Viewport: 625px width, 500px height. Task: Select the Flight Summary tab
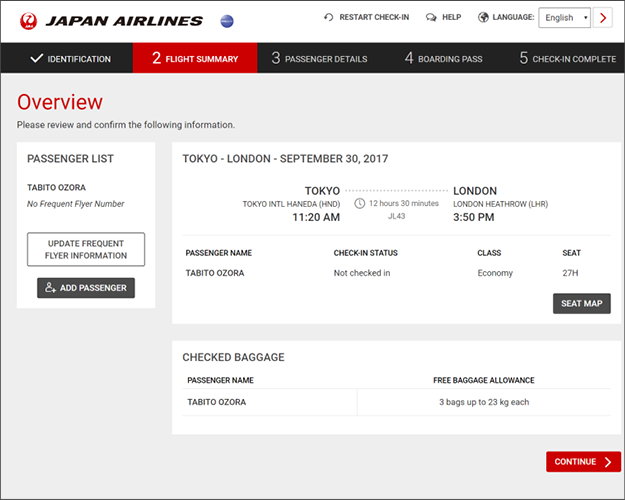(x=195, y=58)
